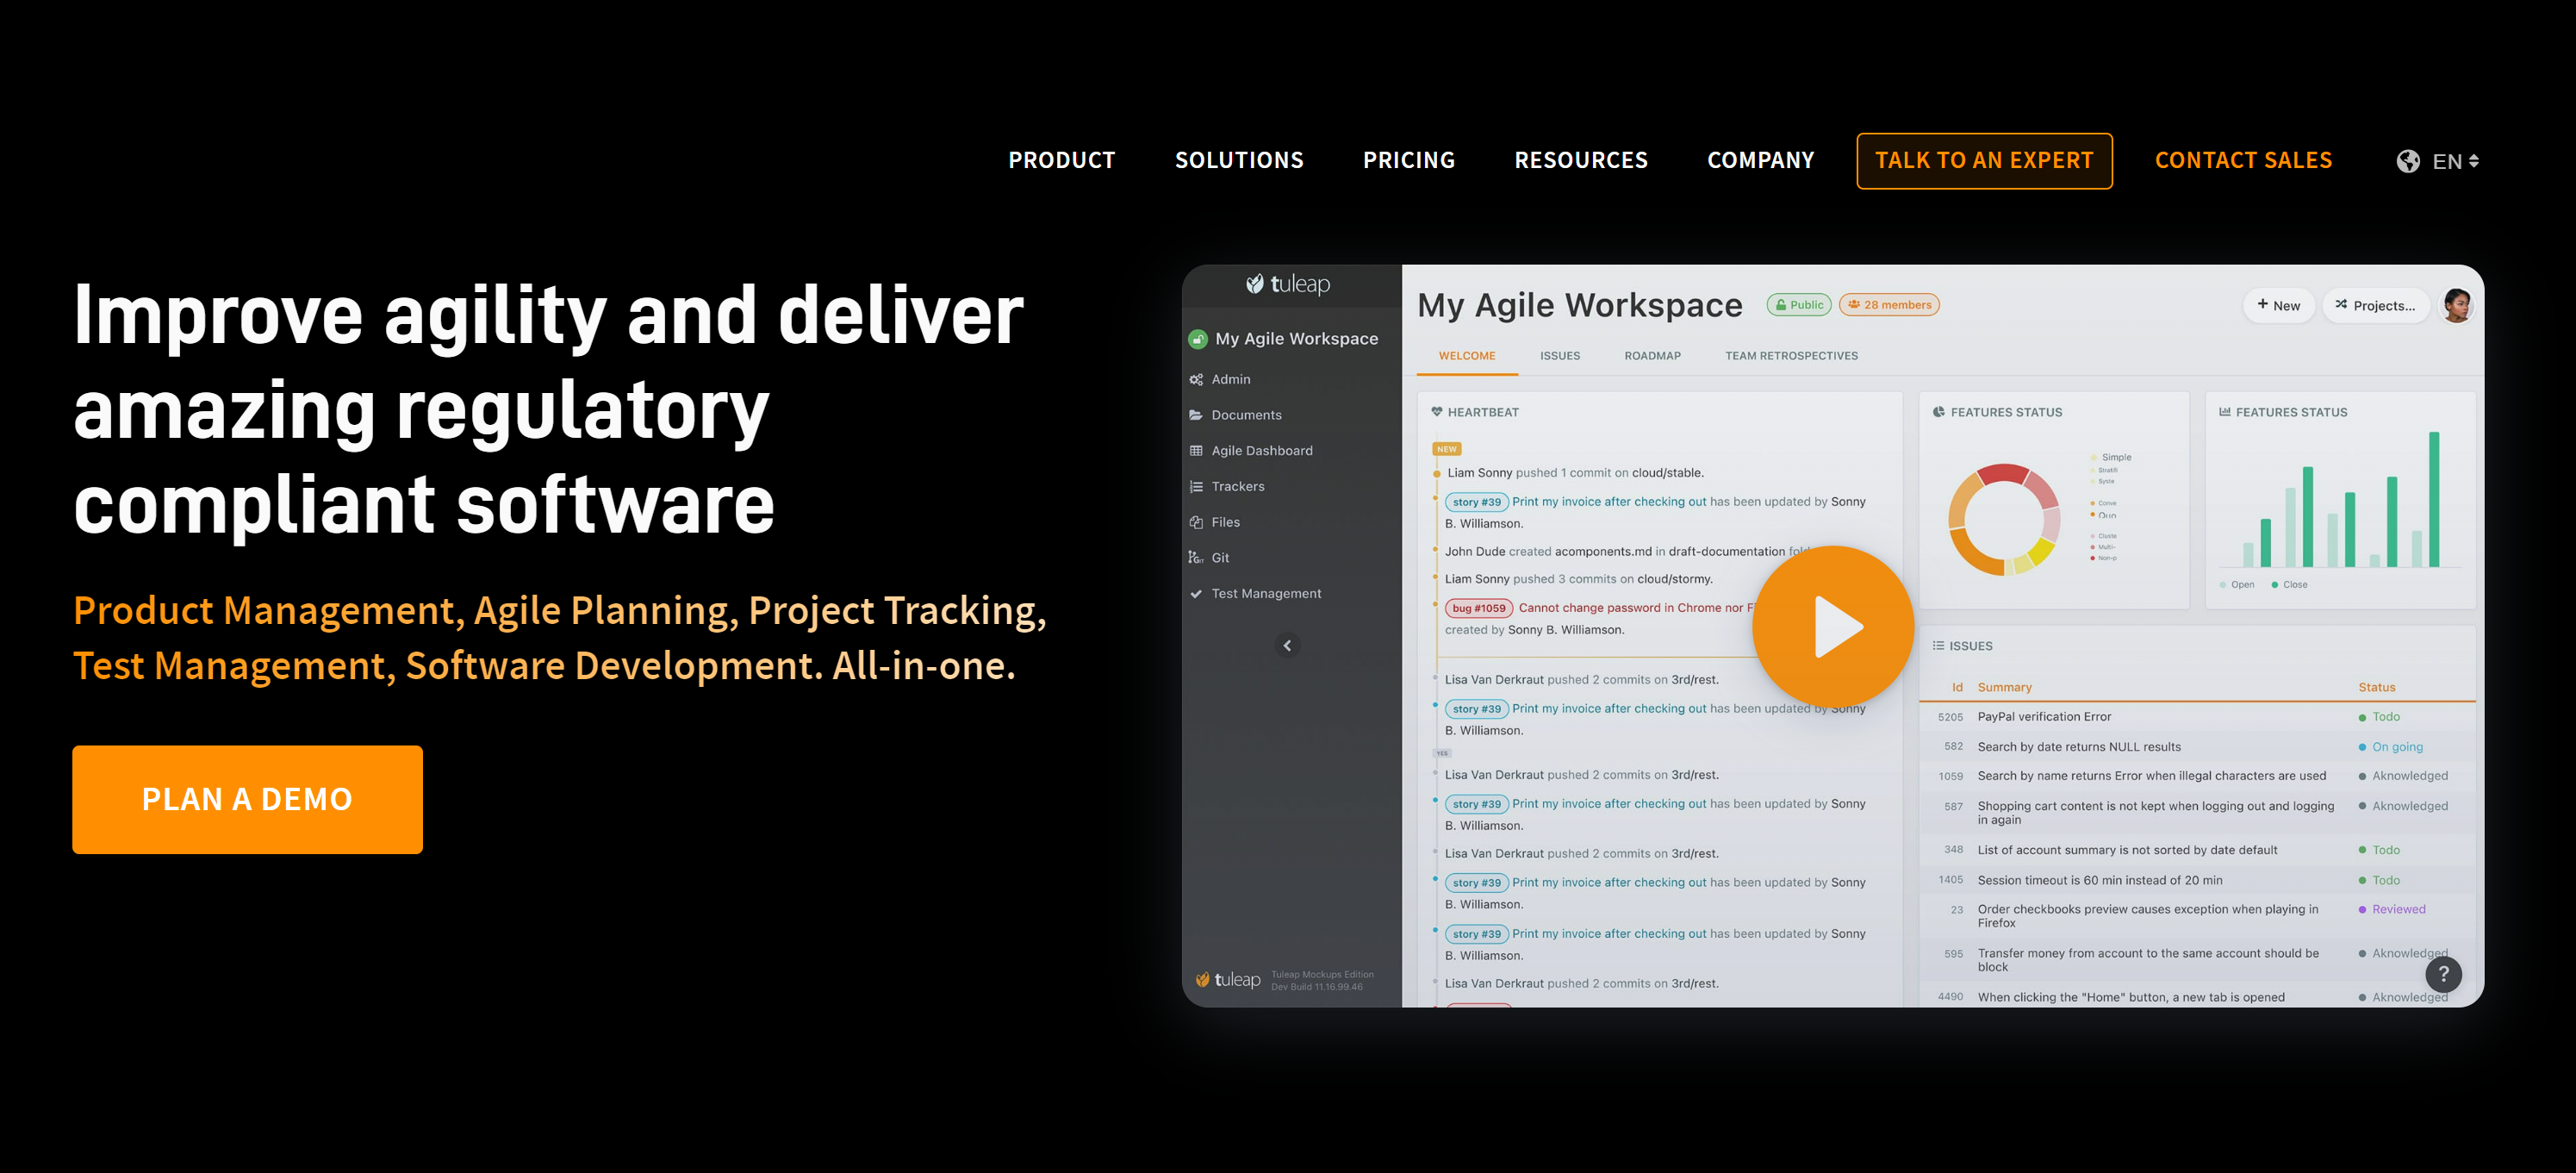
Task: Click the Agile Dashboard grid icon
Action: (x=1196, y=451)
